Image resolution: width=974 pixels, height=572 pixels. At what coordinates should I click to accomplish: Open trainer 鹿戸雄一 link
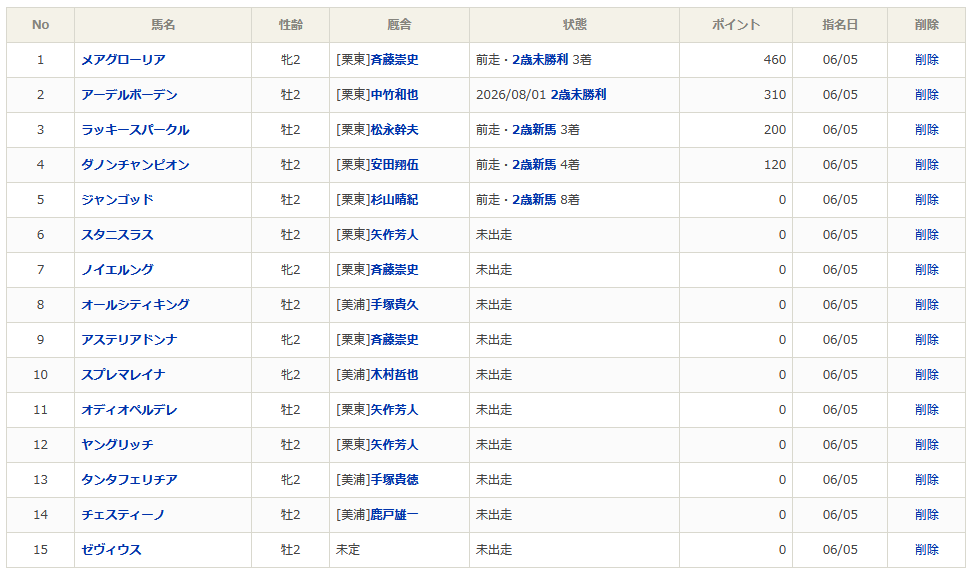point(394,514)
